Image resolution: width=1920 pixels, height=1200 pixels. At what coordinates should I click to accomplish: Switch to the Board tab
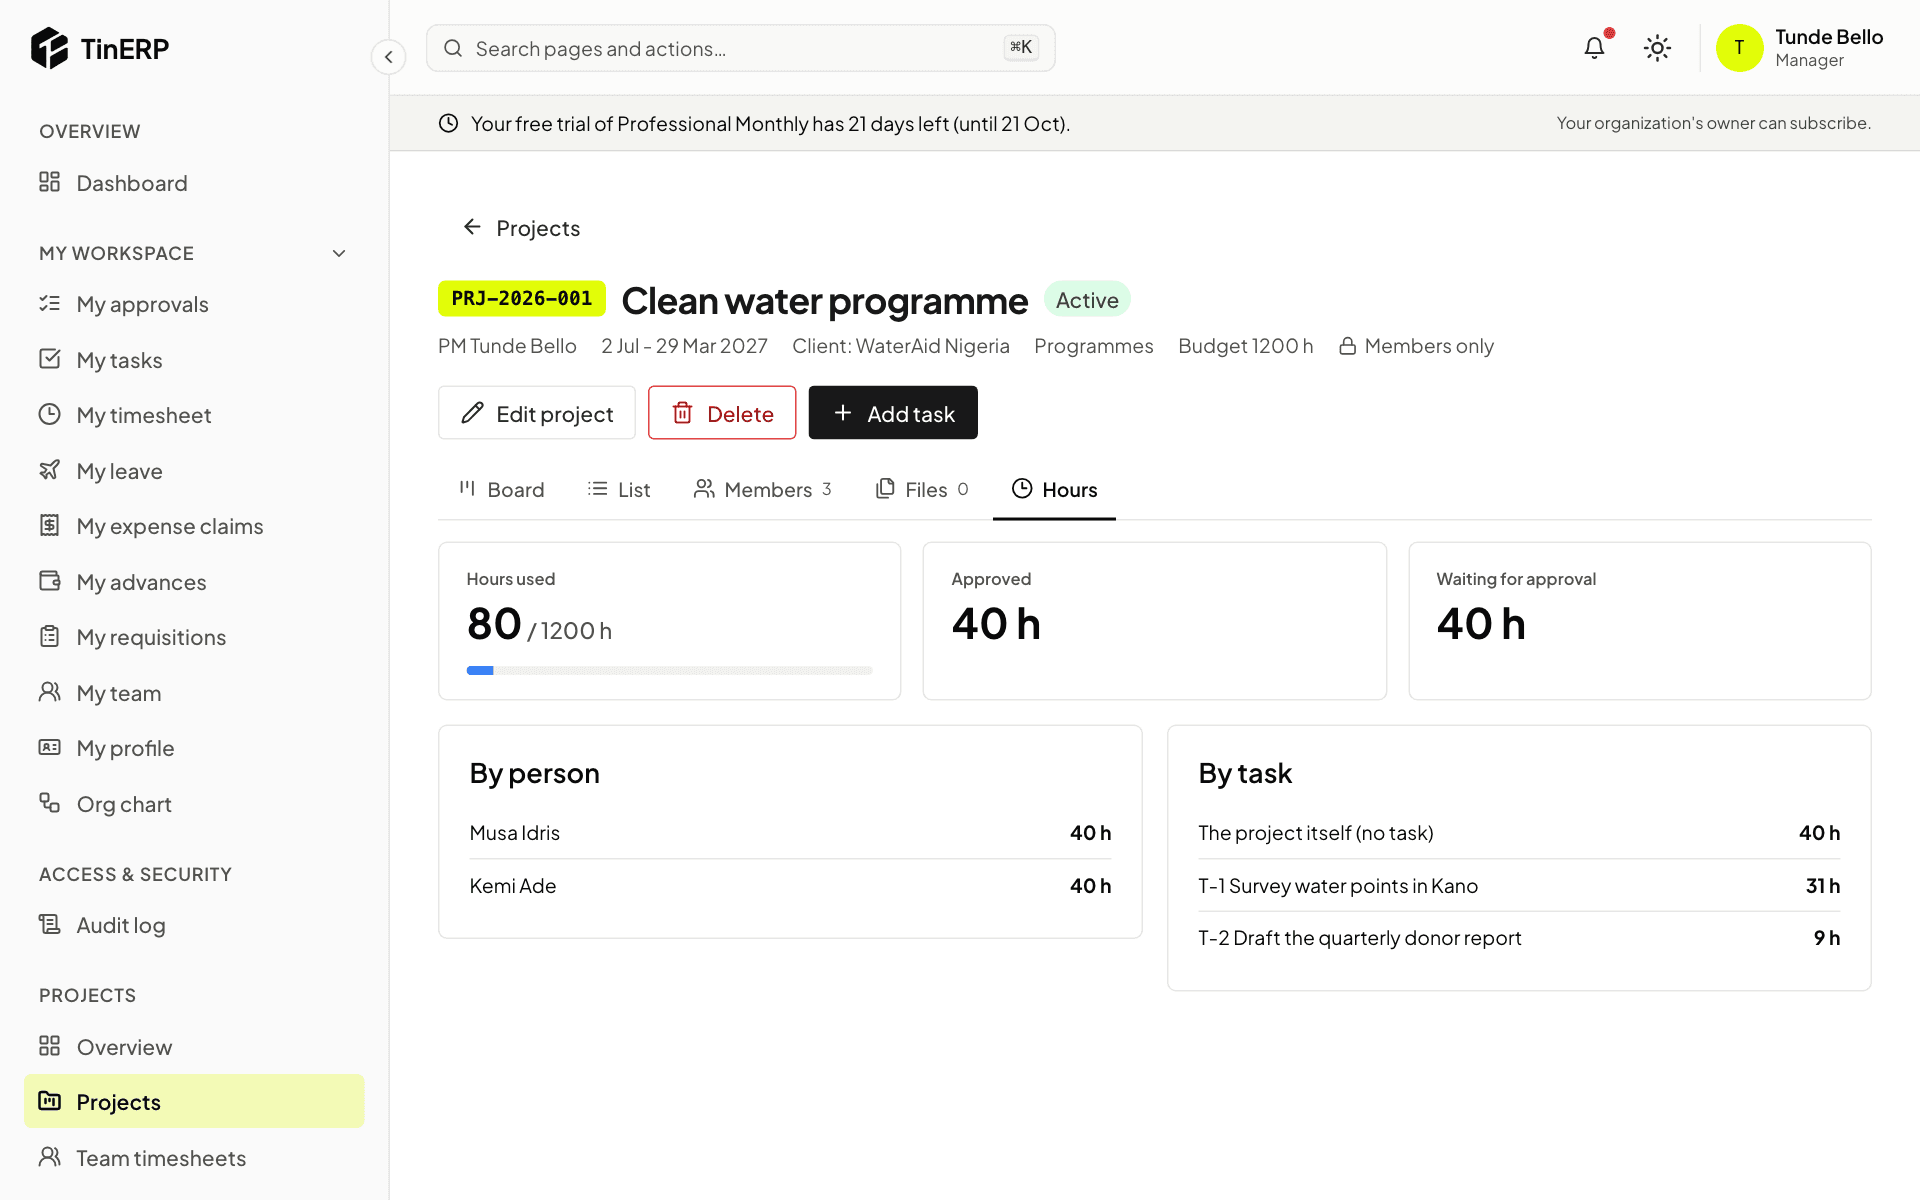[501, 489]
